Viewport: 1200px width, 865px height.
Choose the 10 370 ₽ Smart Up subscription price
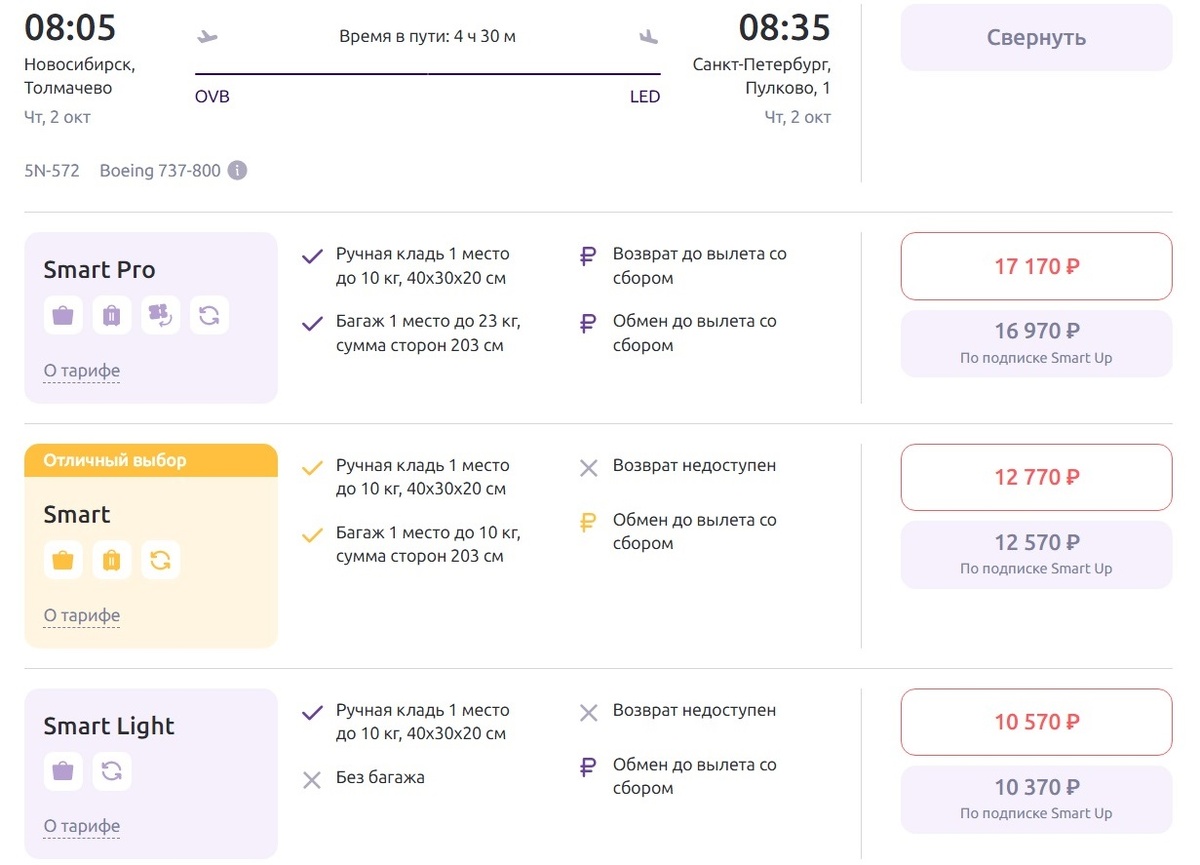(x=1036, y=799)
